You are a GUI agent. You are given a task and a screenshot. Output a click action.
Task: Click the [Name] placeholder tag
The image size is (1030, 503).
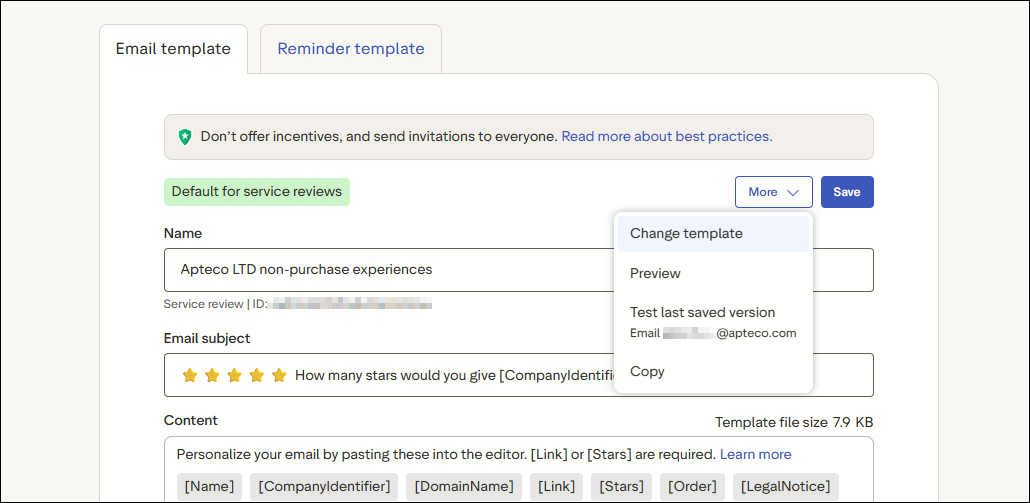[x=210, y=487]
